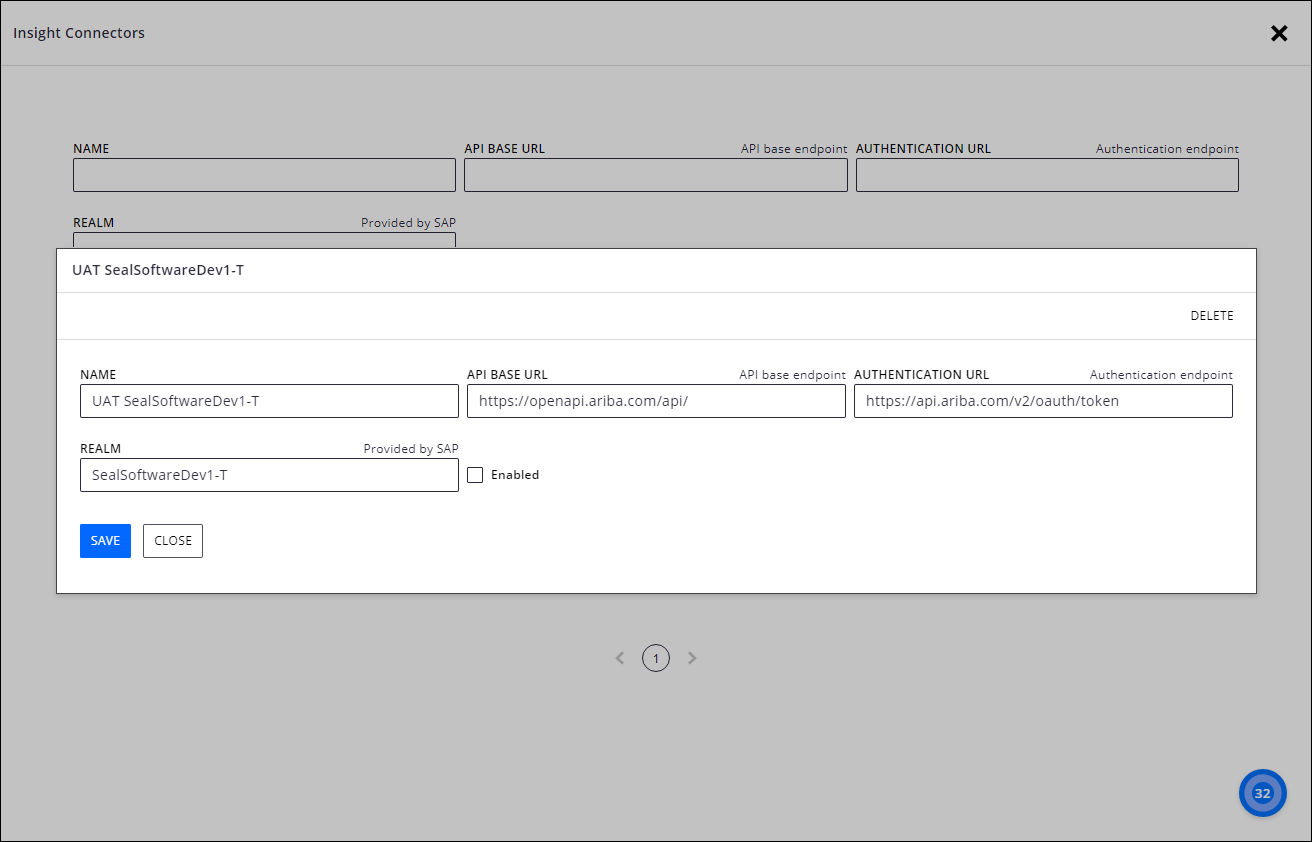The image size is (1312, 842).
Task: Close the connector editing dialog
Action: [x=172, y=540]
